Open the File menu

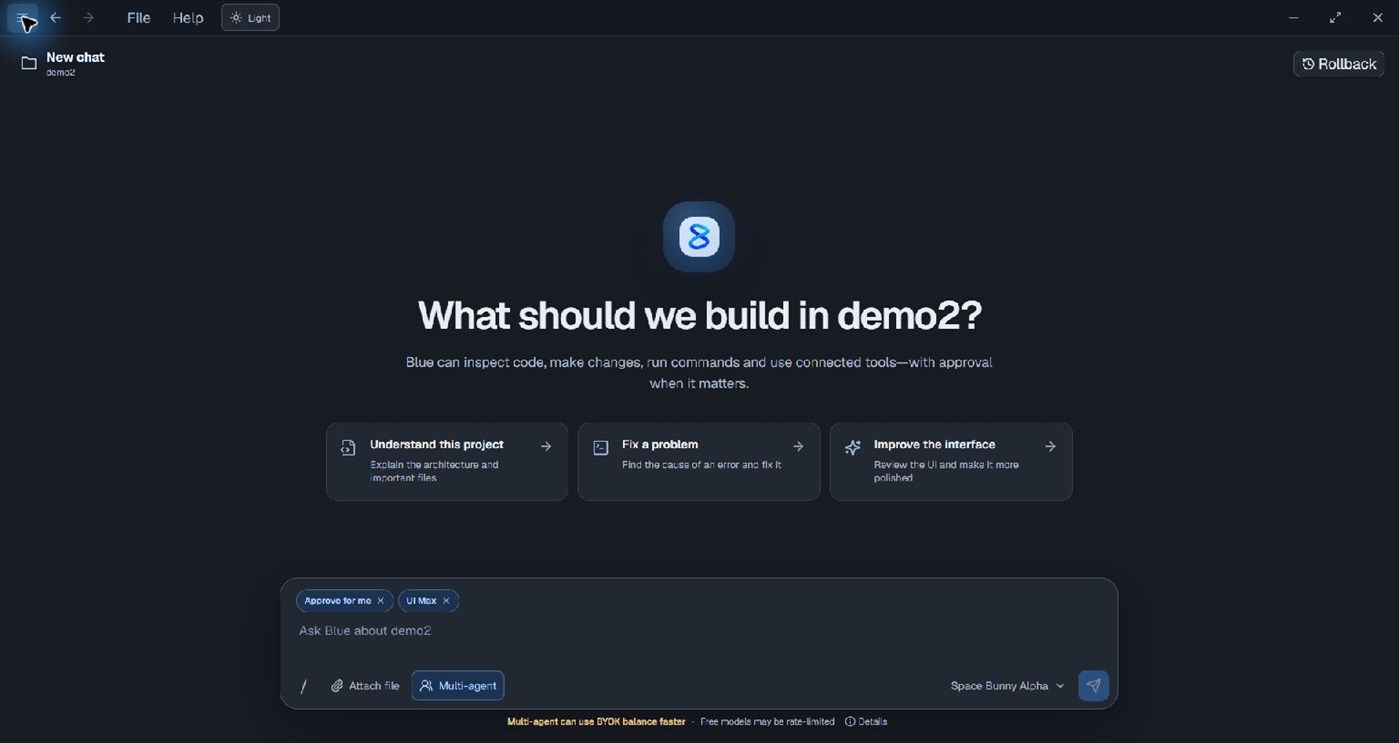click(x=139, y=18)
